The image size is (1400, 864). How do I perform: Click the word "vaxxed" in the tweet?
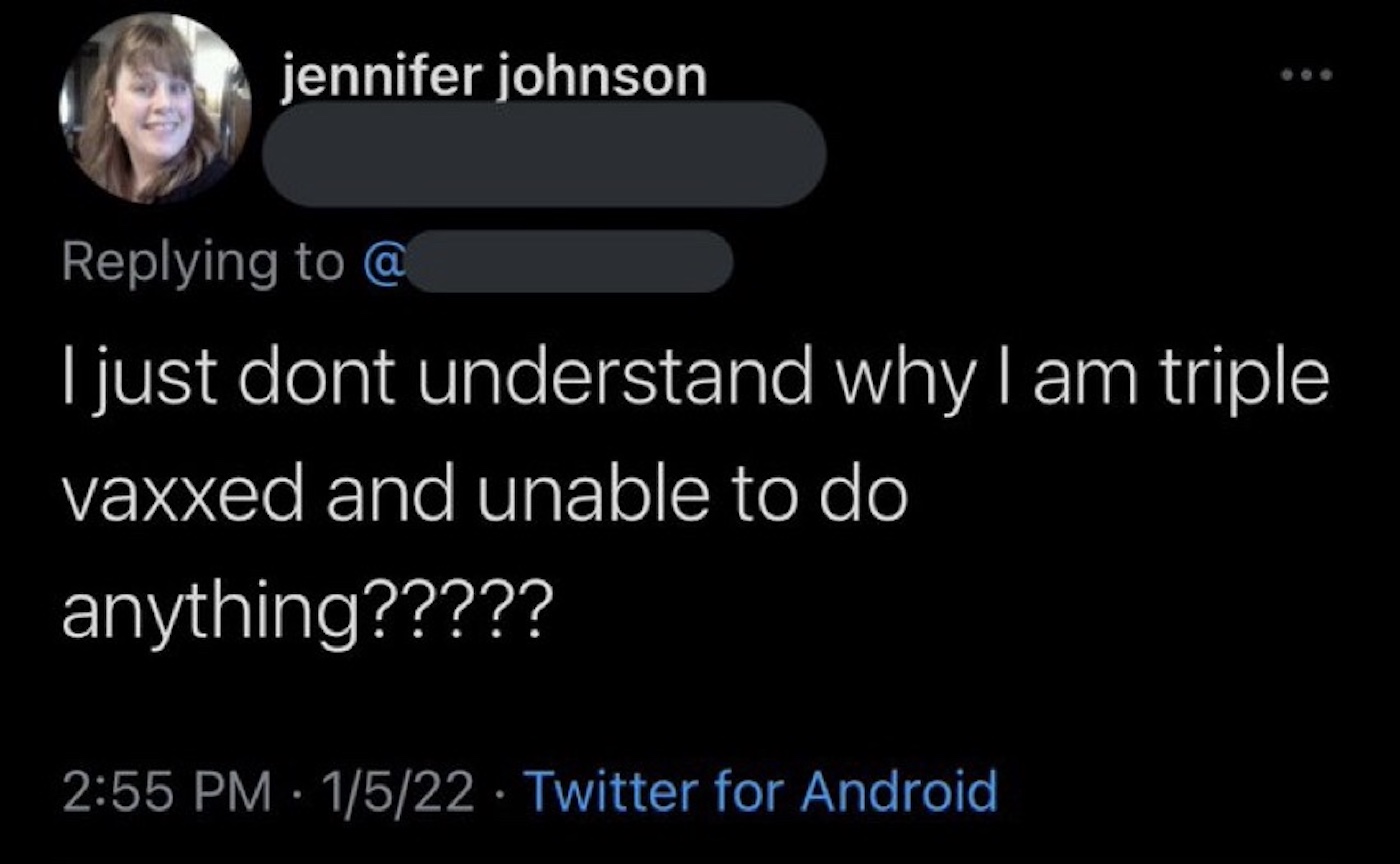(187, 495)
